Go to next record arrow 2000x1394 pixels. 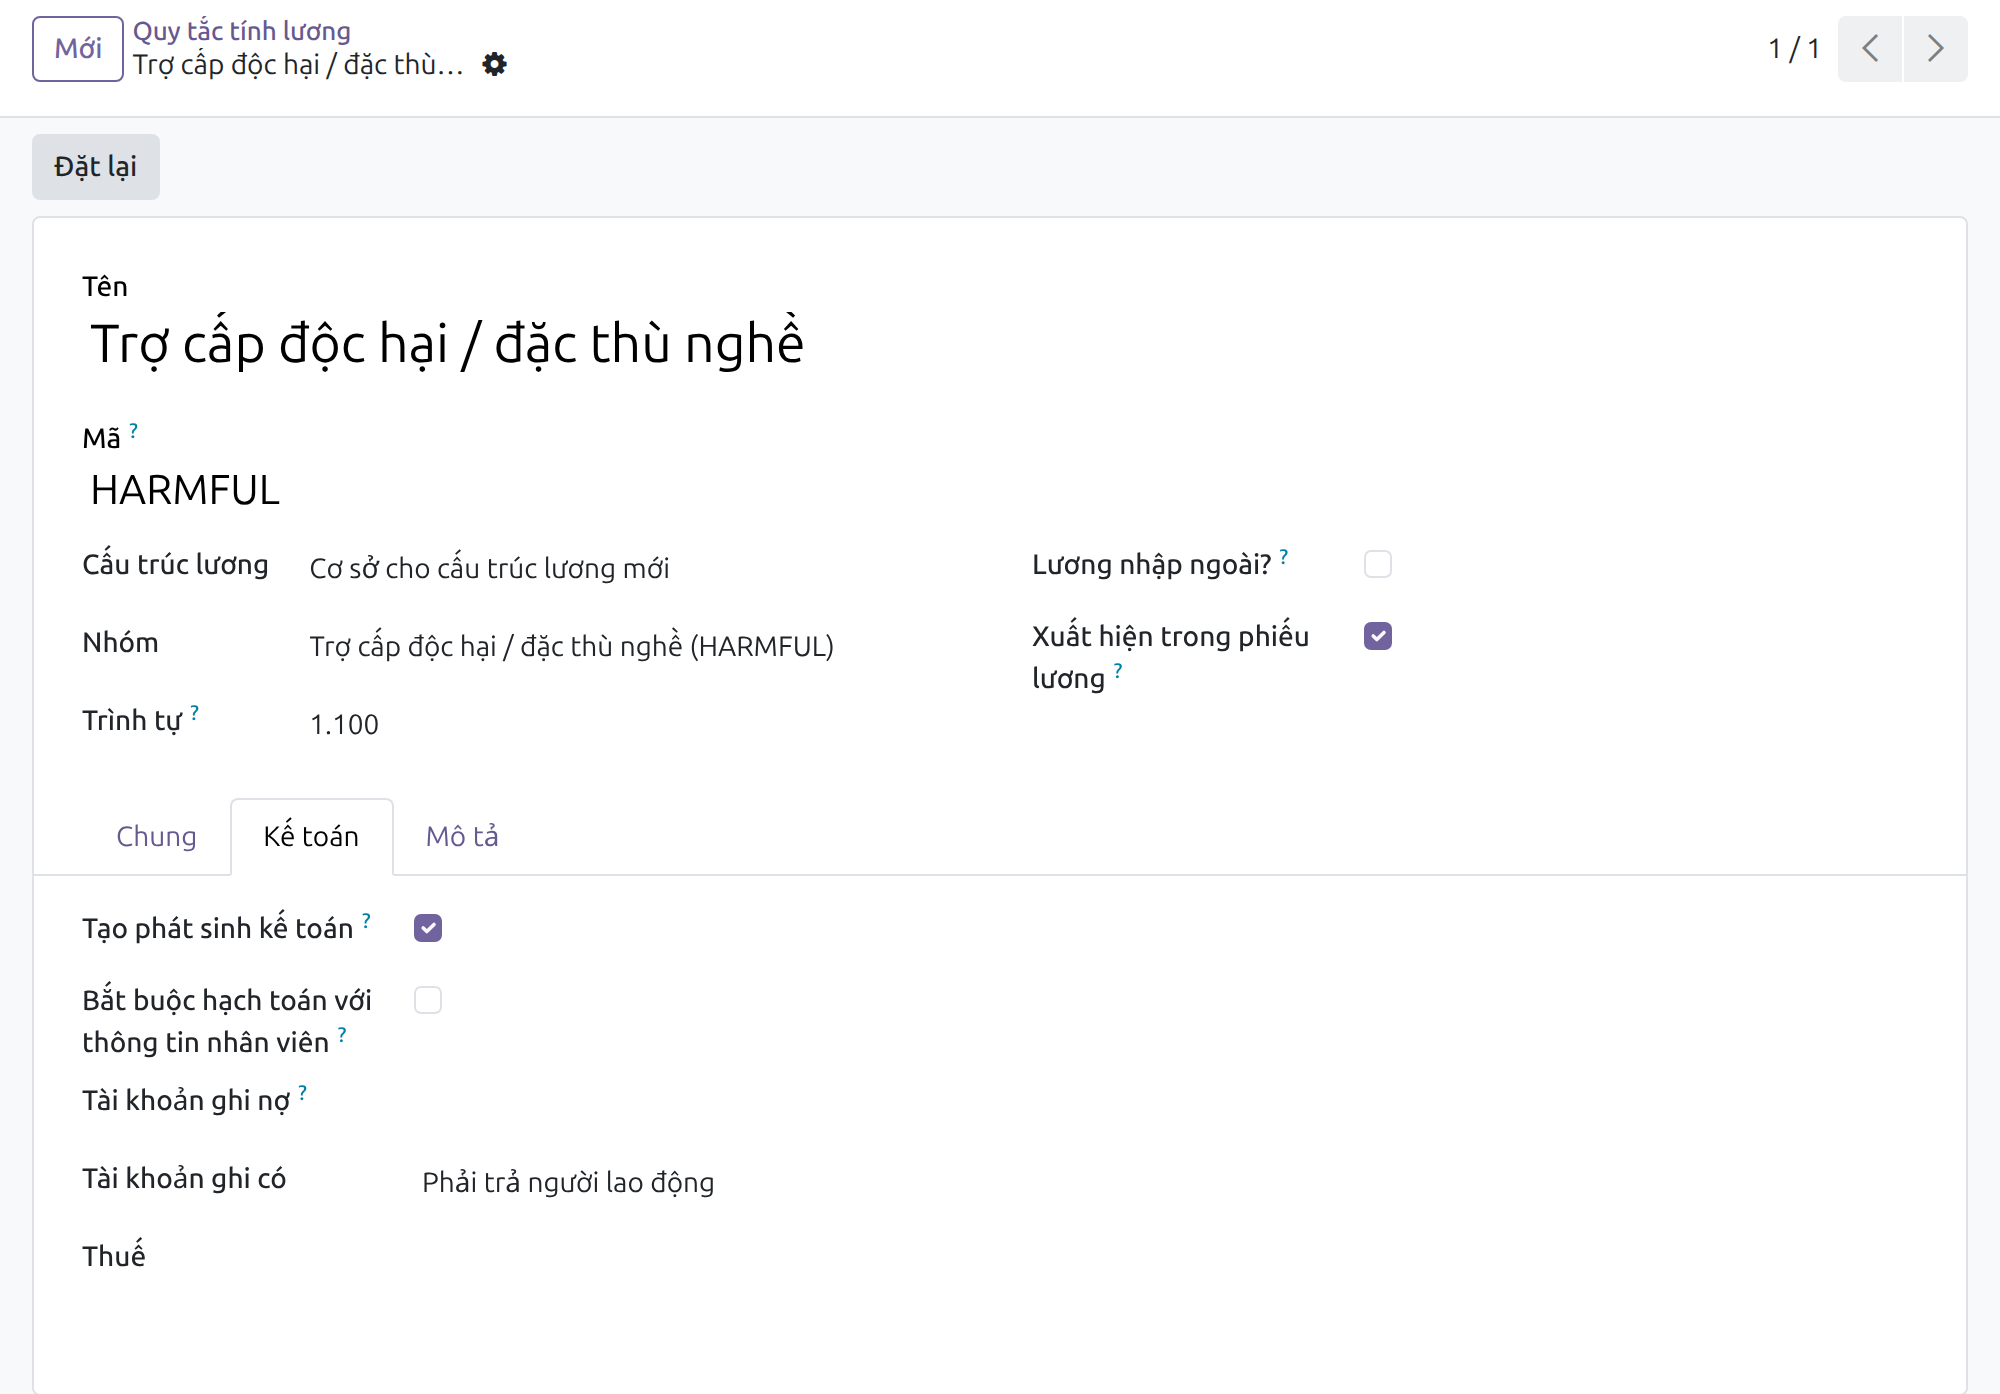point(1935,48)
